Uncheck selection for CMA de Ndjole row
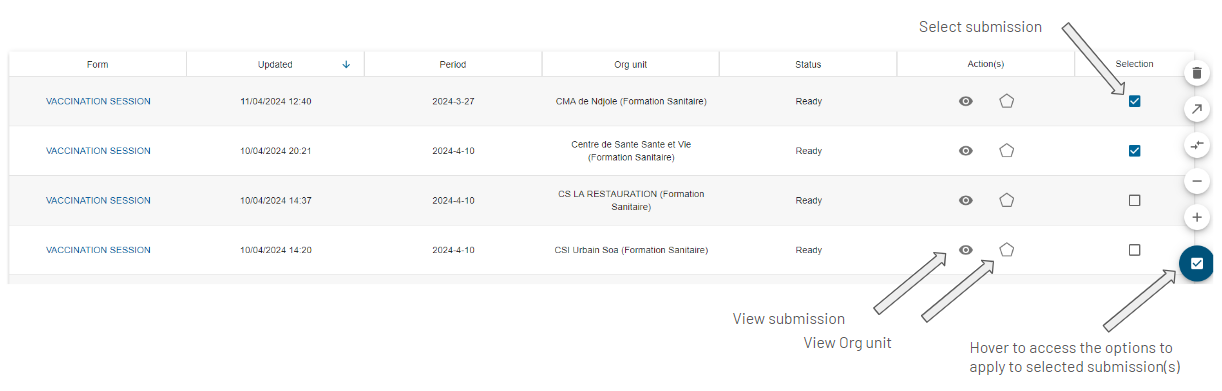 click(x=1134, y=101)
